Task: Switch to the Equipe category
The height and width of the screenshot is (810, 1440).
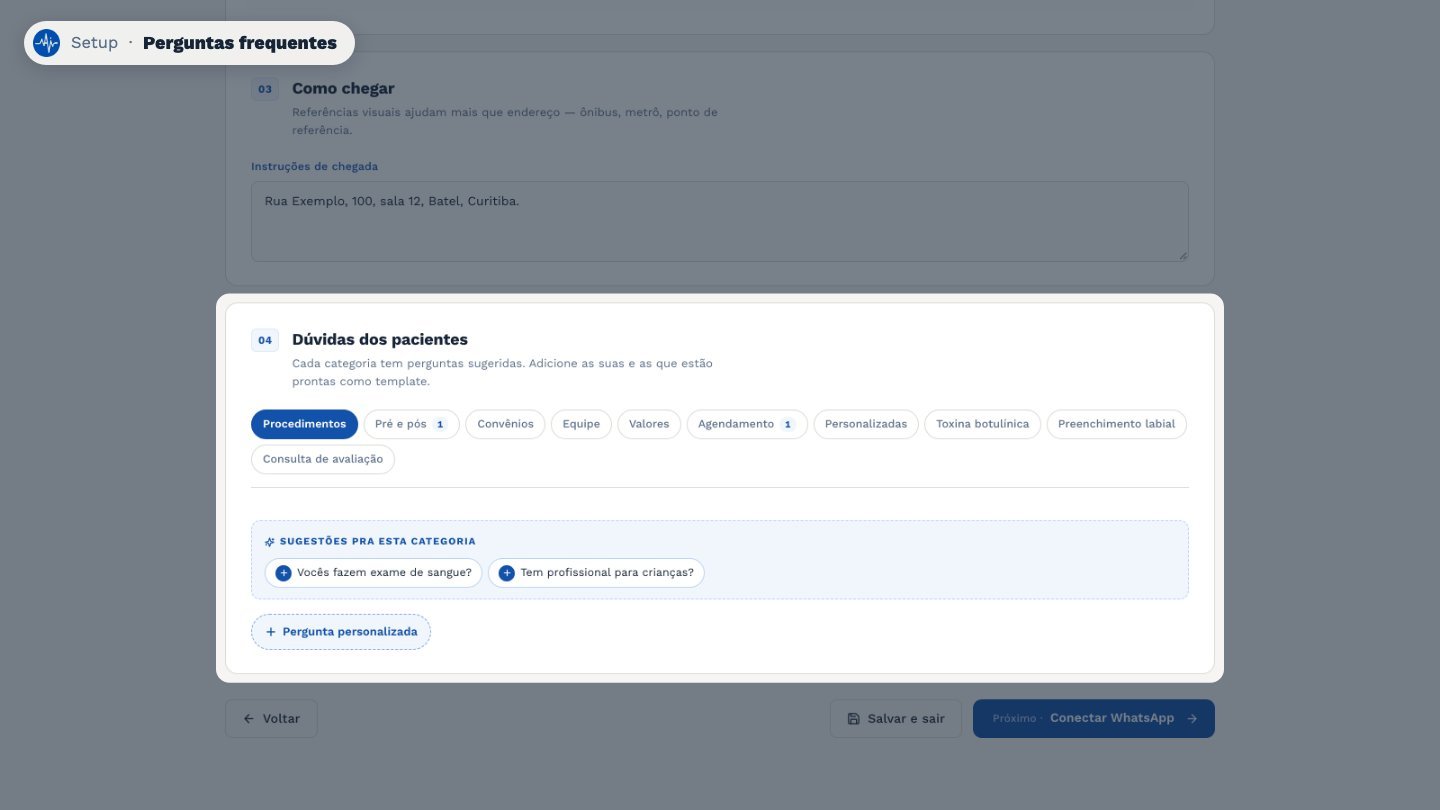Action: point(581,424)
